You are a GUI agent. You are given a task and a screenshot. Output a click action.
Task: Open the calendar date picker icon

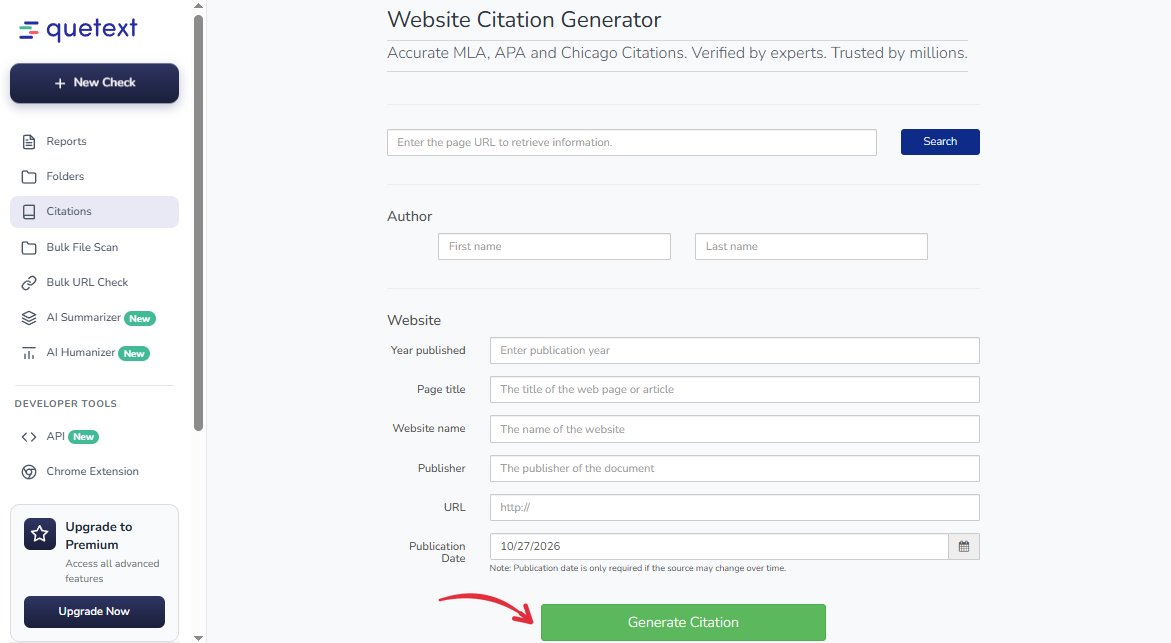pos(963,547)
